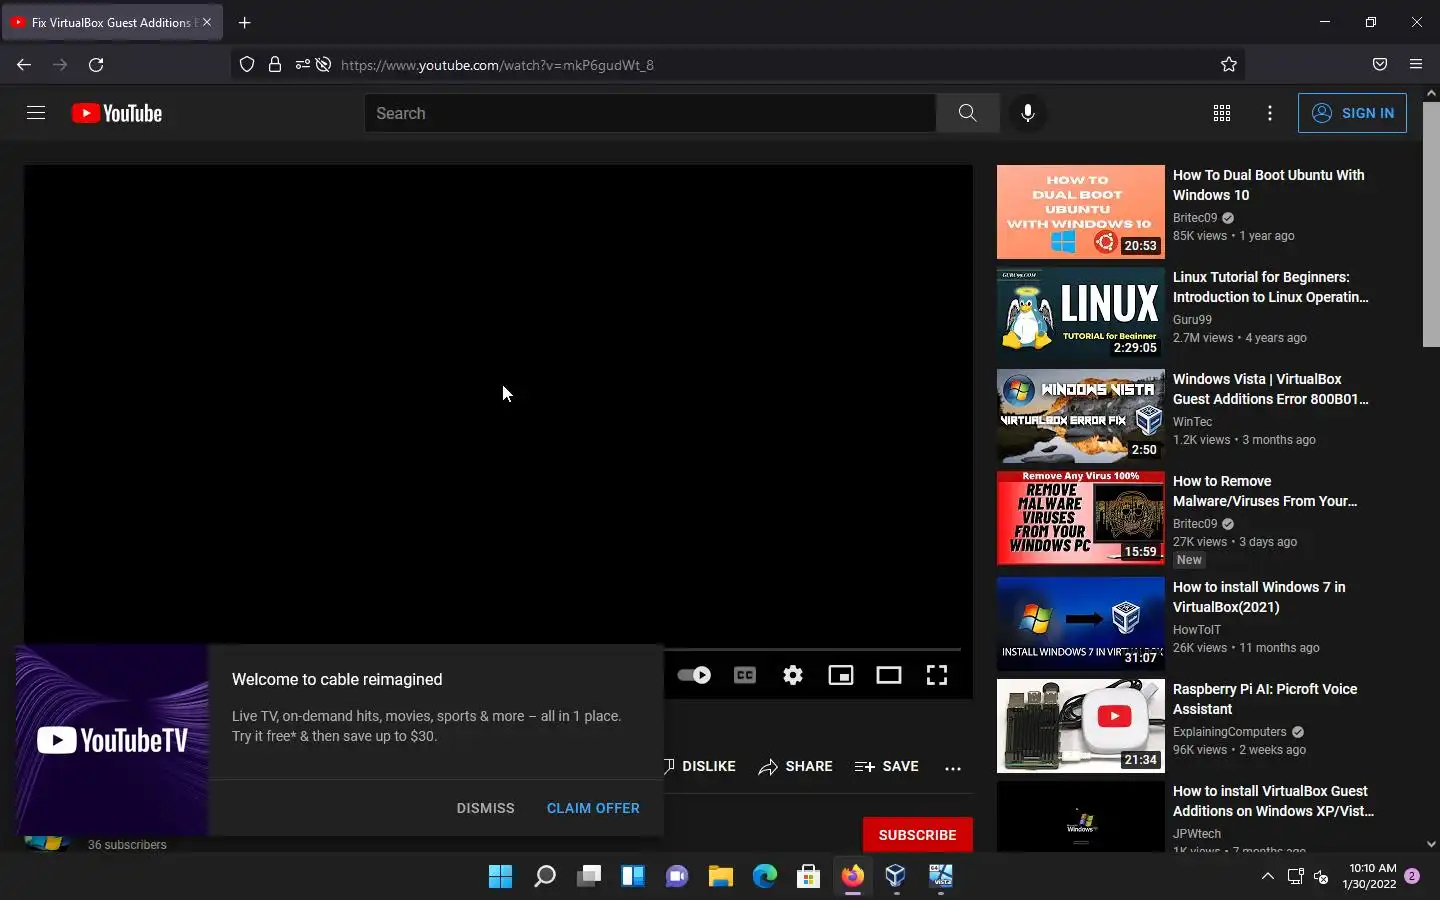
Task: Open the YouTube hamburger guide menu
Action: 36,113
